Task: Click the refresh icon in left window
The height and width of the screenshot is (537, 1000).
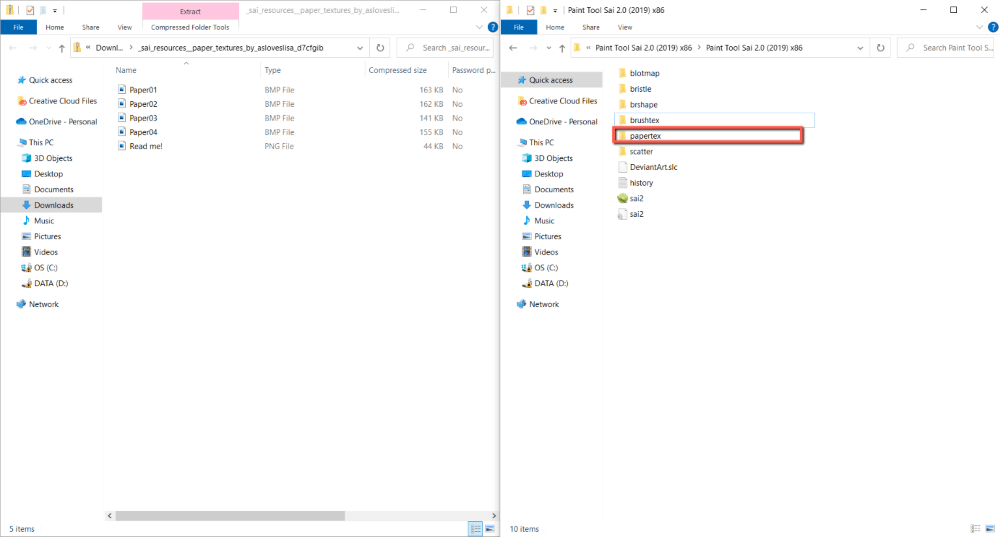Action: click(x=380, y=48)
